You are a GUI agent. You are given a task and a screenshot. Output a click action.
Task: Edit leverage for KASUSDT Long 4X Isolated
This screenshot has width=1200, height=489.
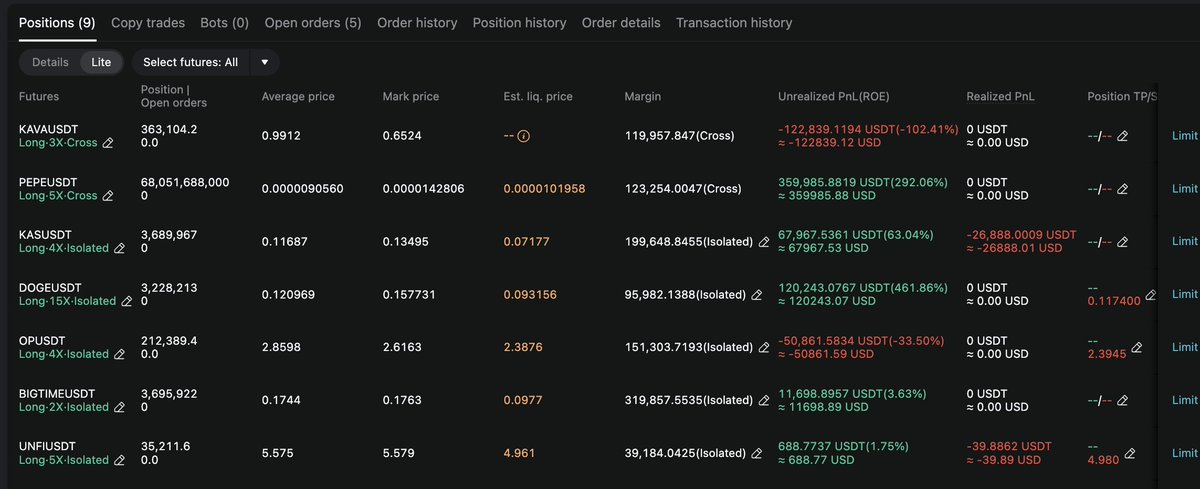coord(119,248)
